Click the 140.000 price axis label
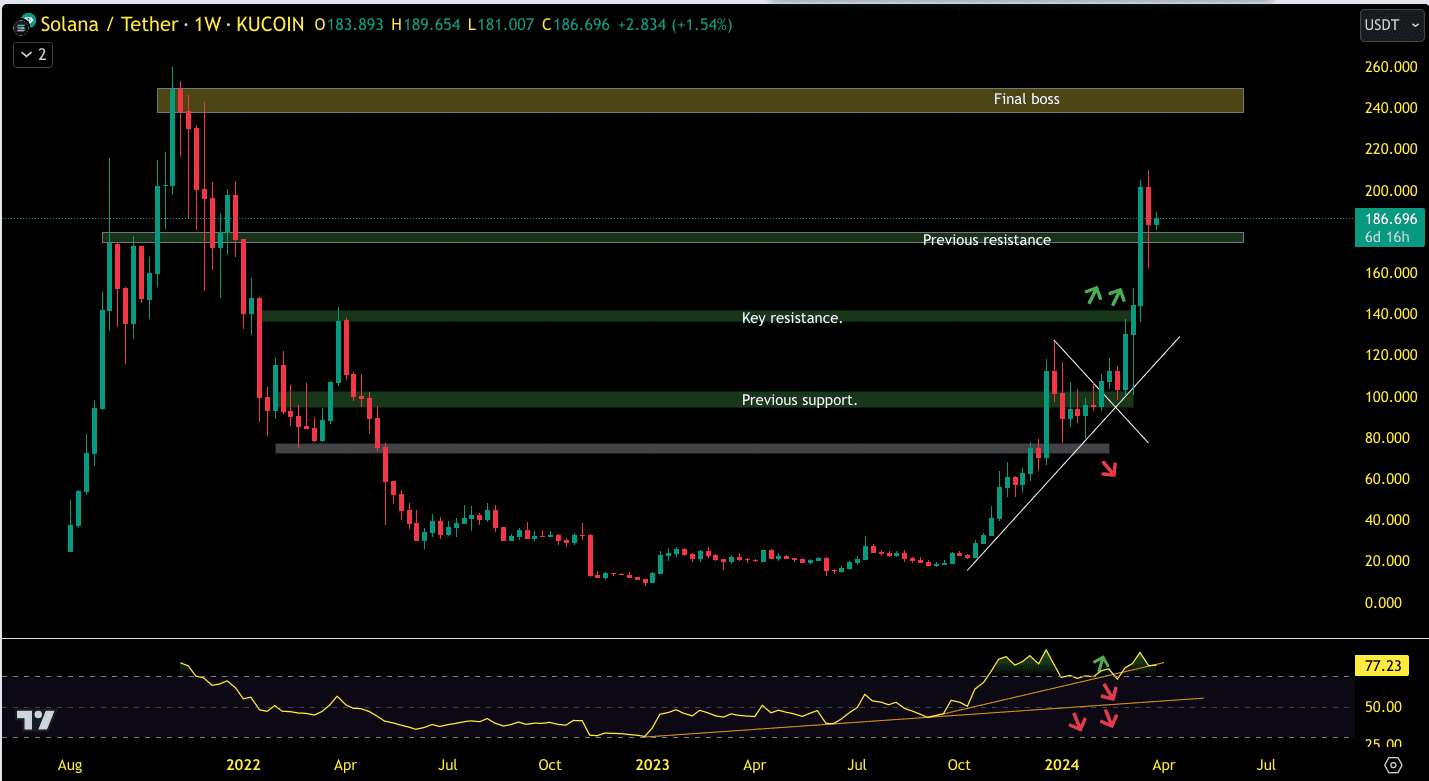This screenshot has height=781, width=1429. (1389, 314)
